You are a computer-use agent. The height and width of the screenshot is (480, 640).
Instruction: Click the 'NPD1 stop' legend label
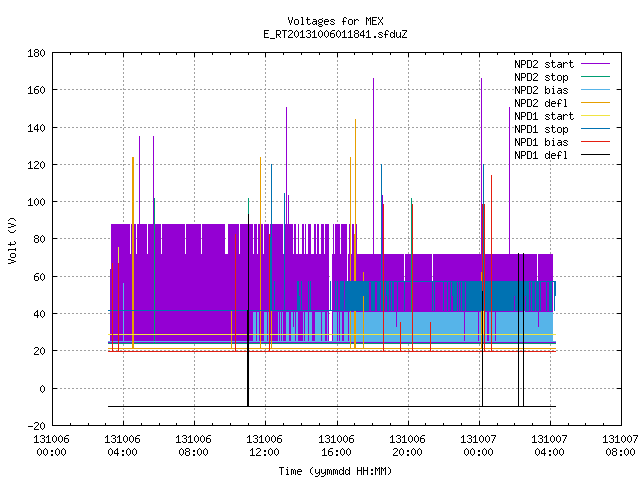[541, 129]
